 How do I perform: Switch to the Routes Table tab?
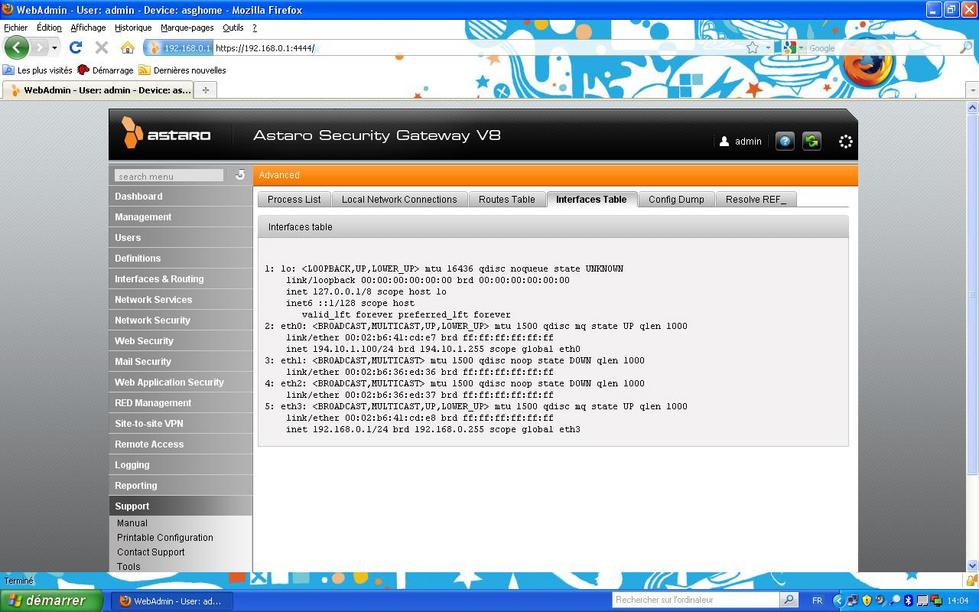(507, 199)
